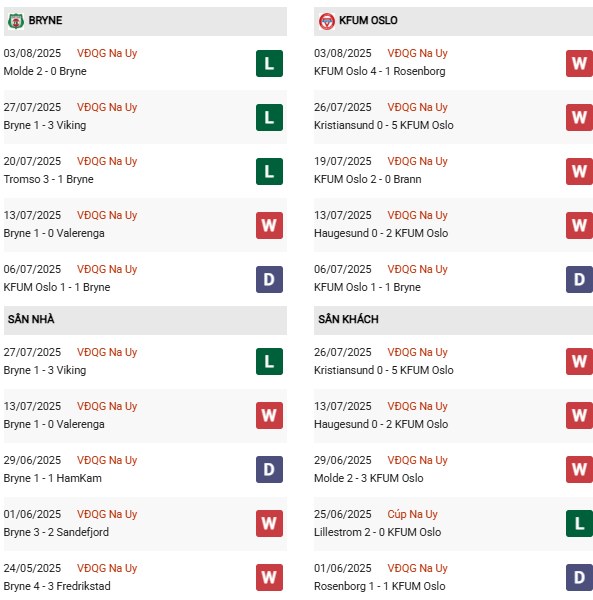Open the Cúp Na Uy competition link
593x600 pixels.
click(412, 514)
